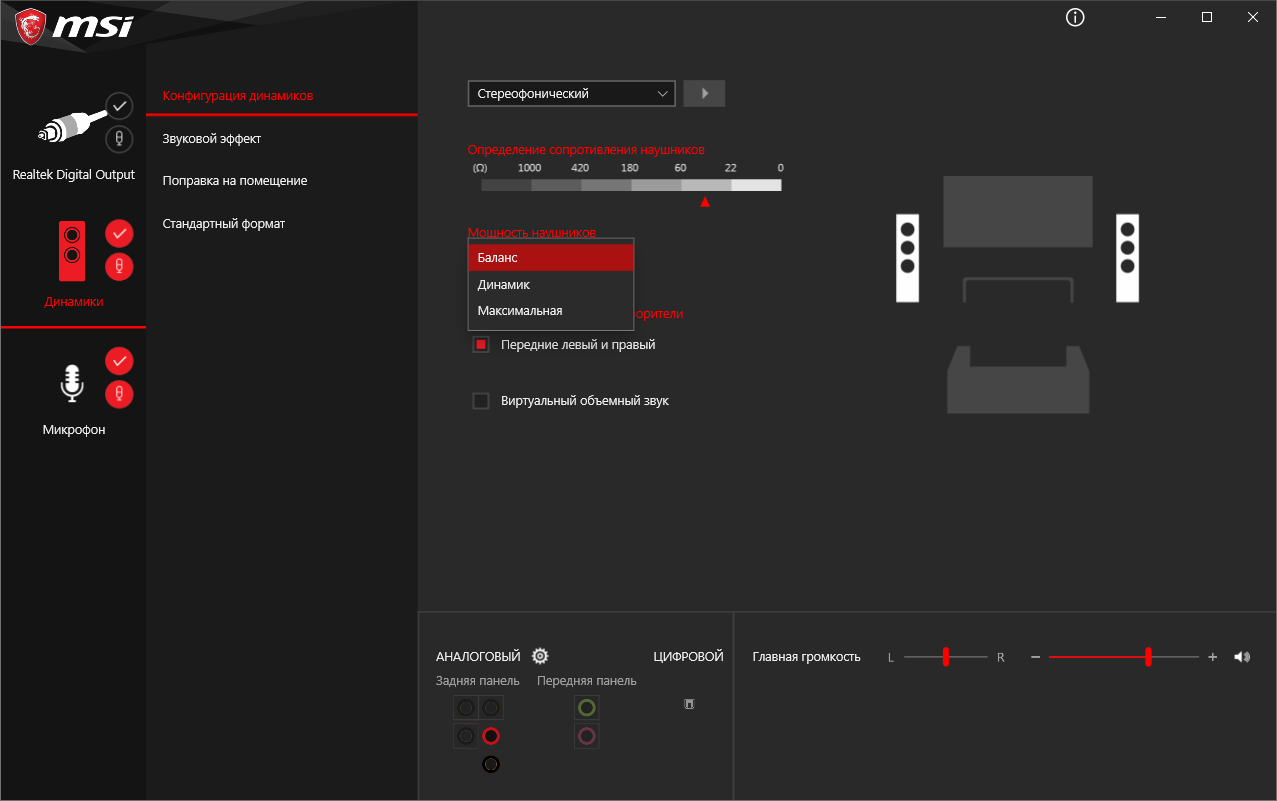This screenshot has width=1277, height=801.
Task: Mute main volume with the speaker icon
Action: (x=1242, y=657)
